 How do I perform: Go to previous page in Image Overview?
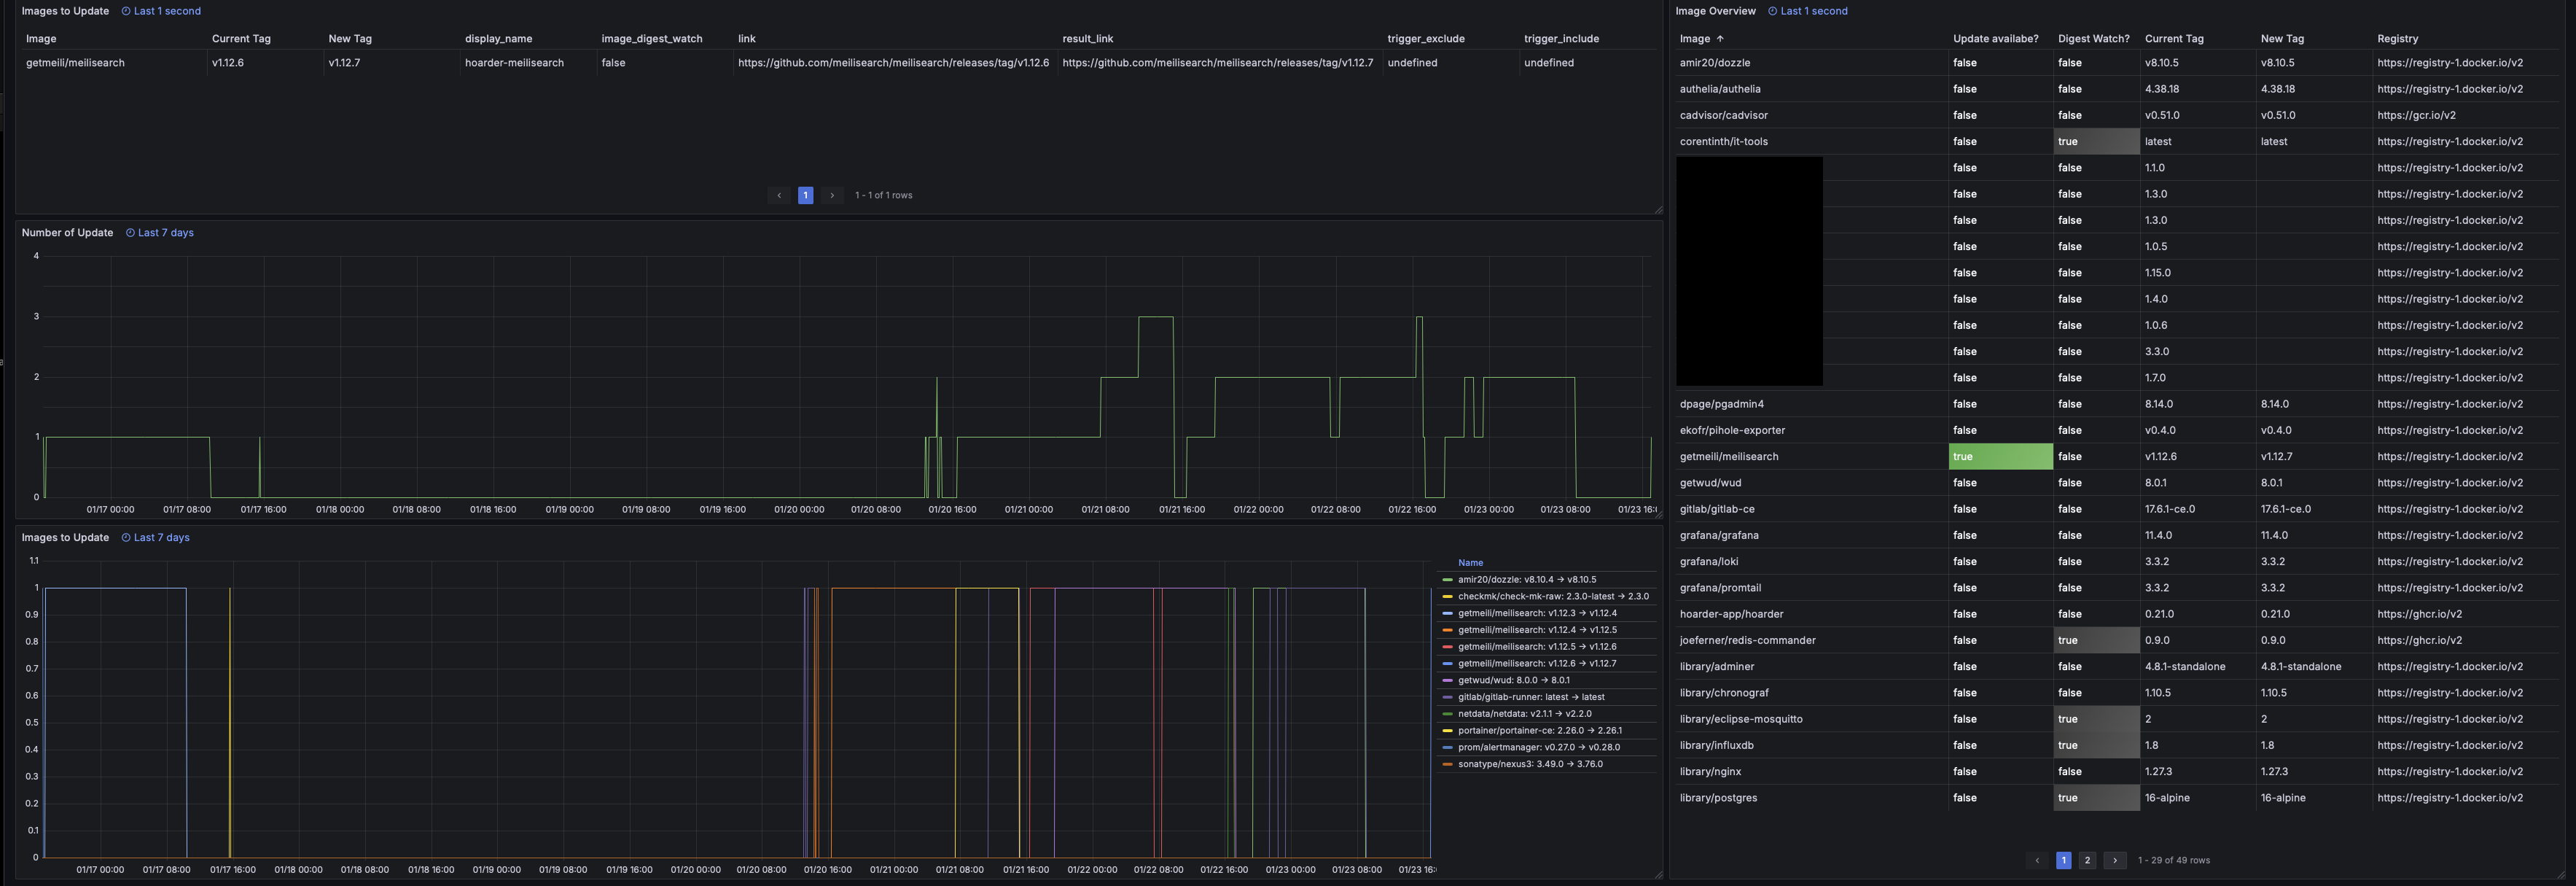[2036, 860]
